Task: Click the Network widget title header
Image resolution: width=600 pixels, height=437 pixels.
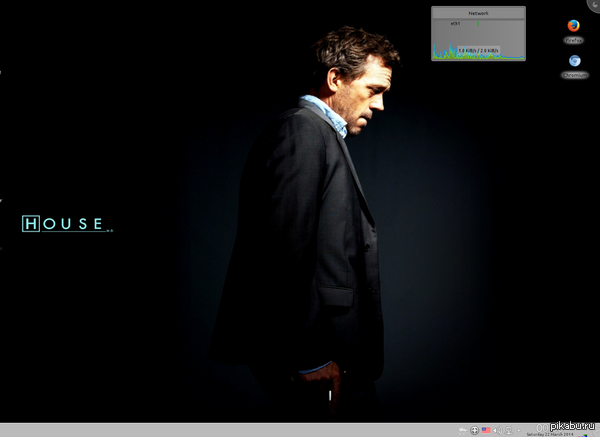Action: click(478, 13)
